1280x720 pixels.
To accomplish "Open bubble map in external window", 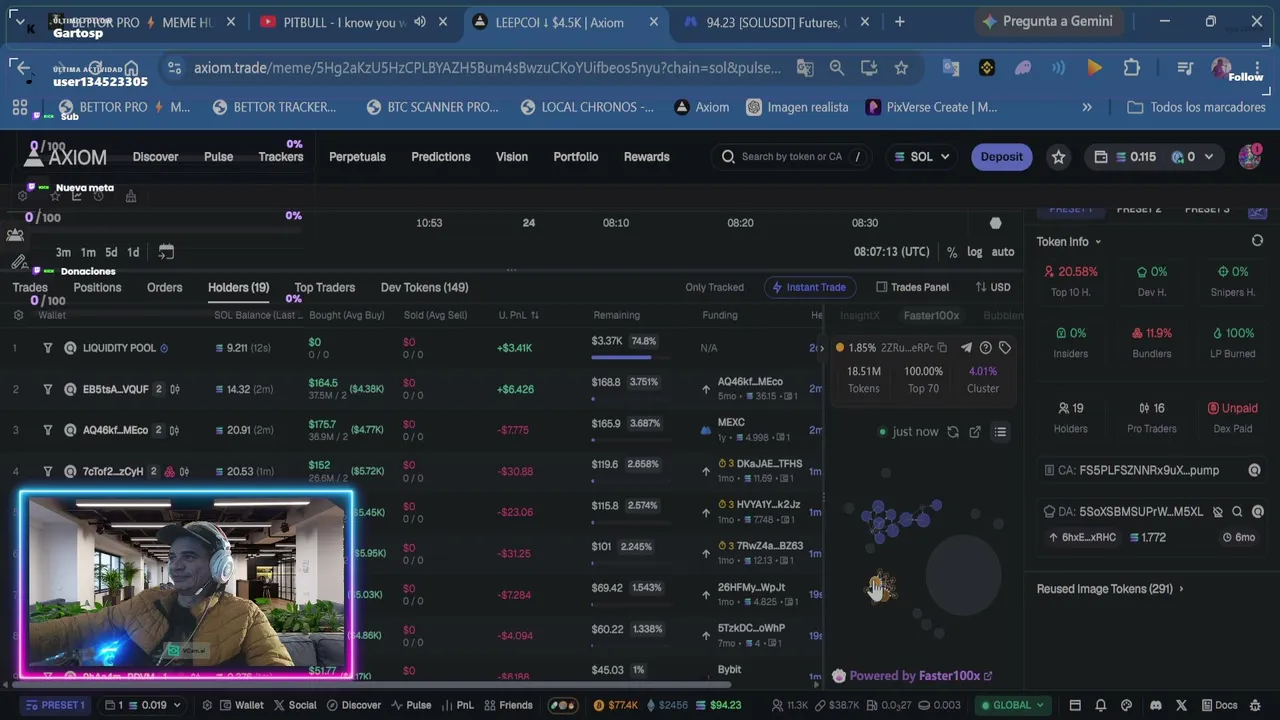I will (975, 432).
